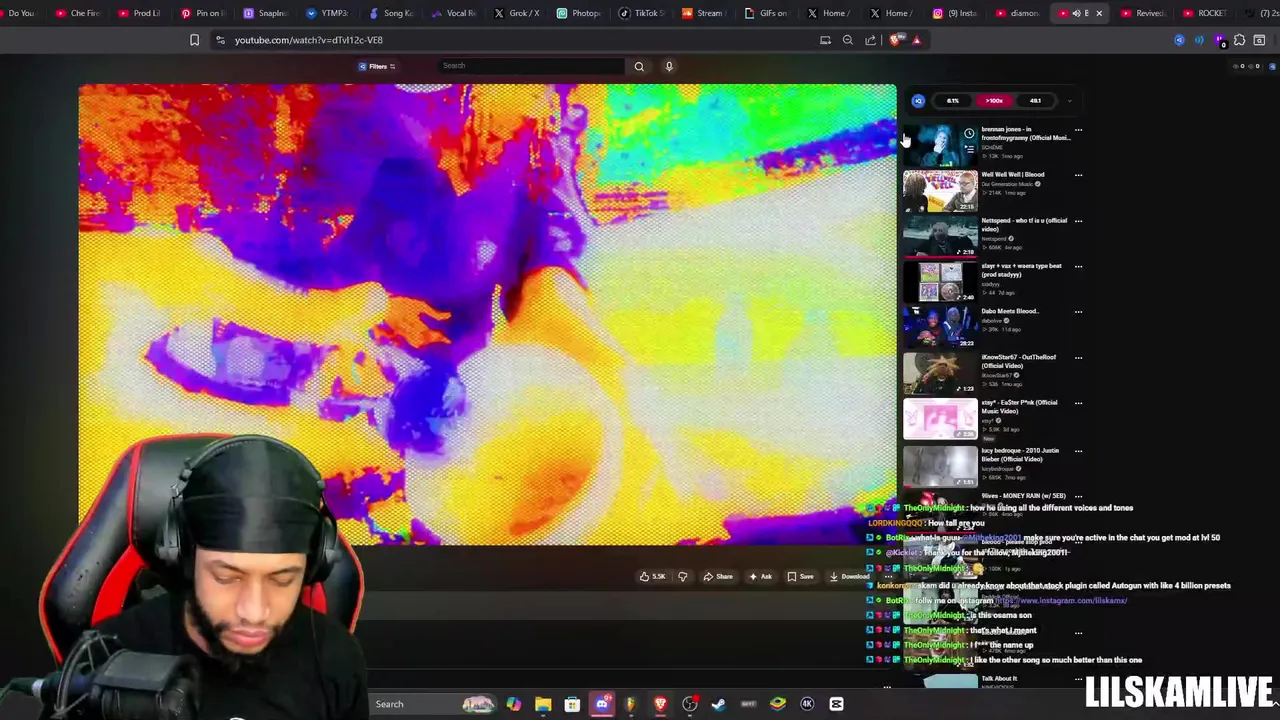Viewport: 1280px width, 720px height.
Task: Open options menu for Nettspend who tf is u
Action: point(1078,221)
